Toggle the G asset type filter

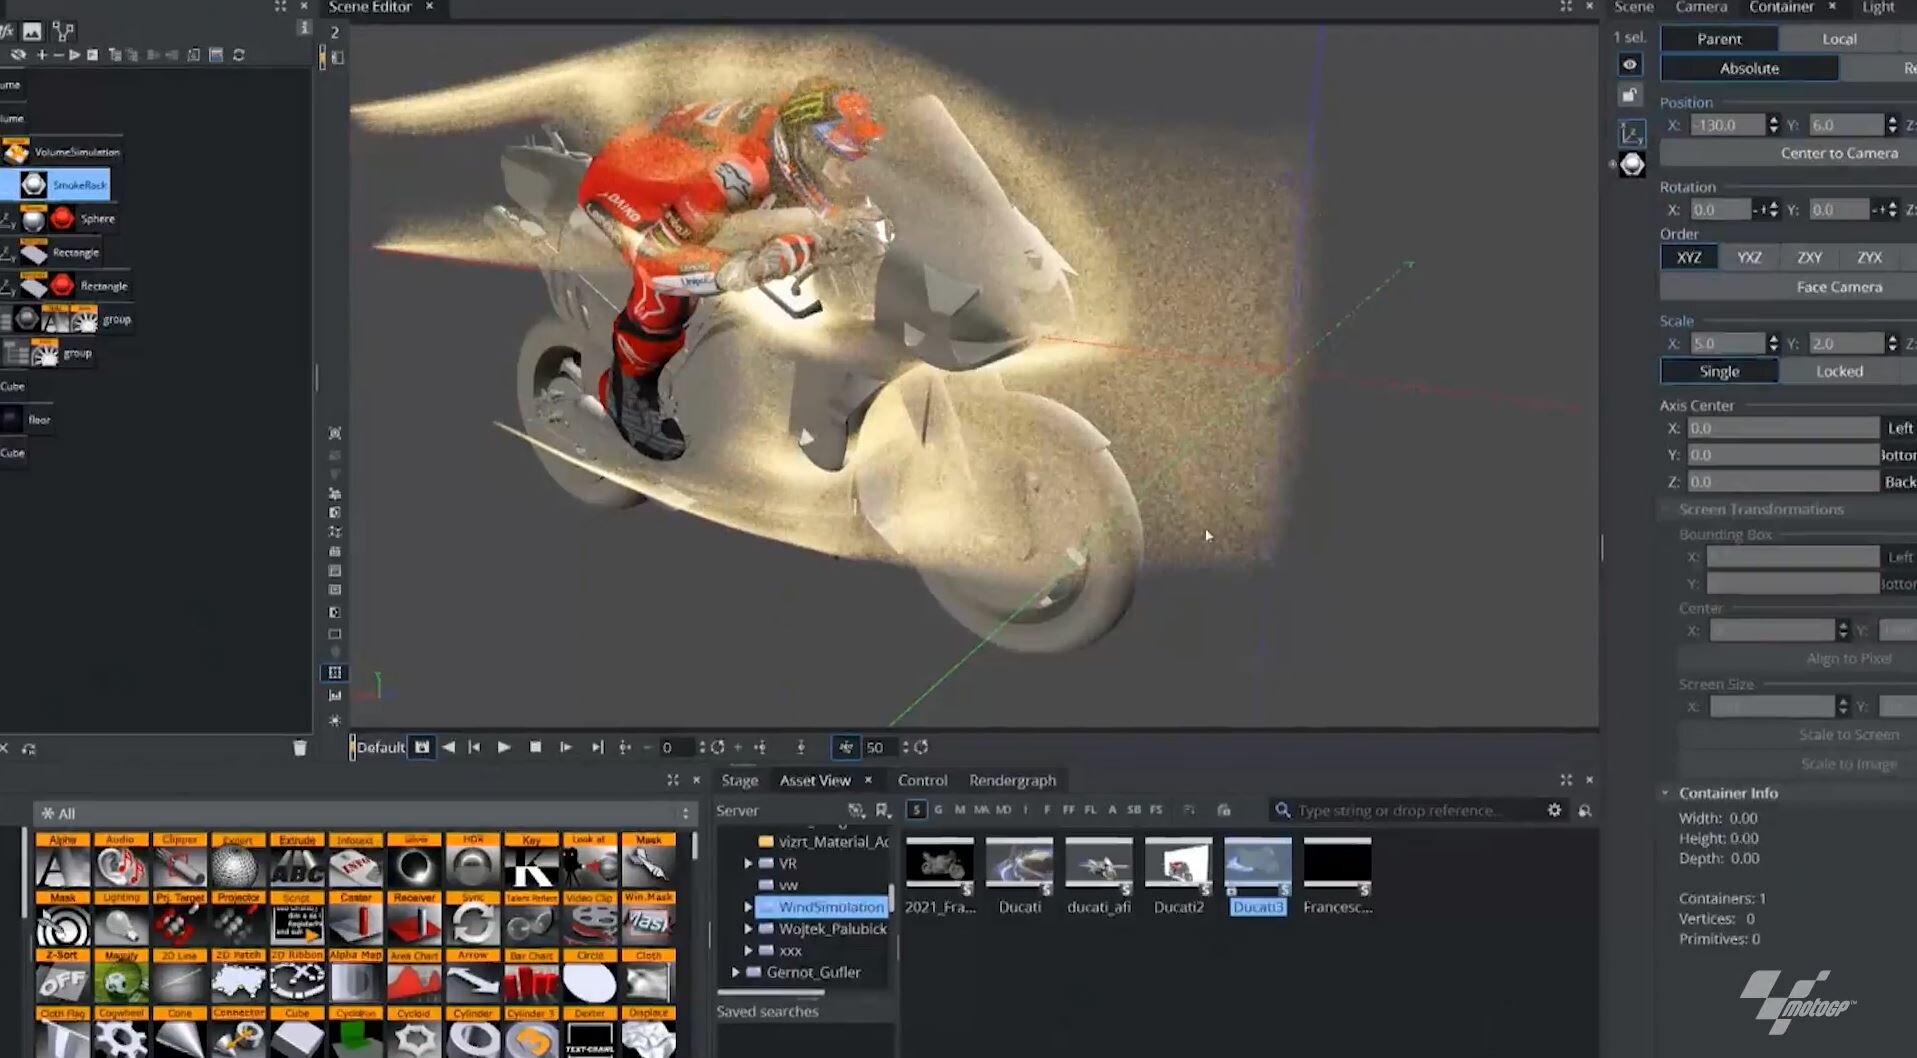coord(938,810)
